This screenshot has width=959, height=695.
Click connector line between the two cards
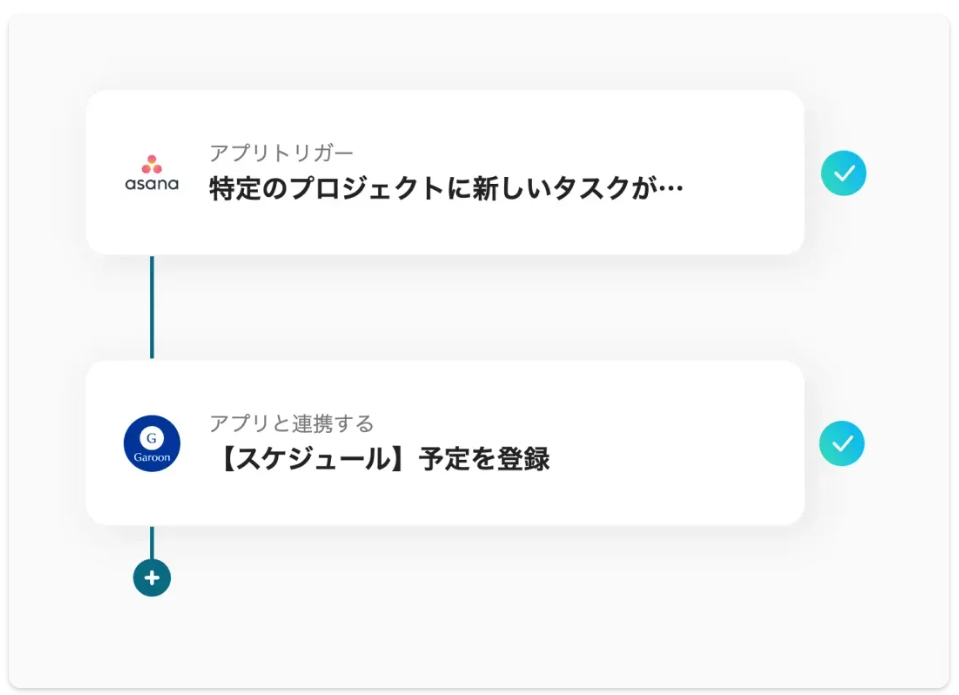point(152,307)
